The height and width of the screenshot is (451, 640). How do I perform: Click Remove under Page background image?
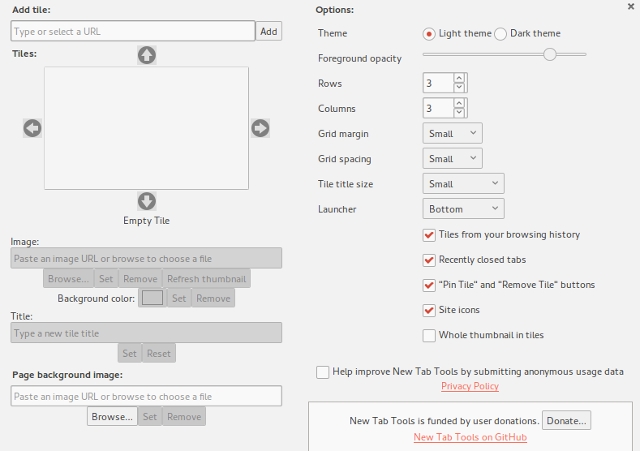click(x=184, y=417)
